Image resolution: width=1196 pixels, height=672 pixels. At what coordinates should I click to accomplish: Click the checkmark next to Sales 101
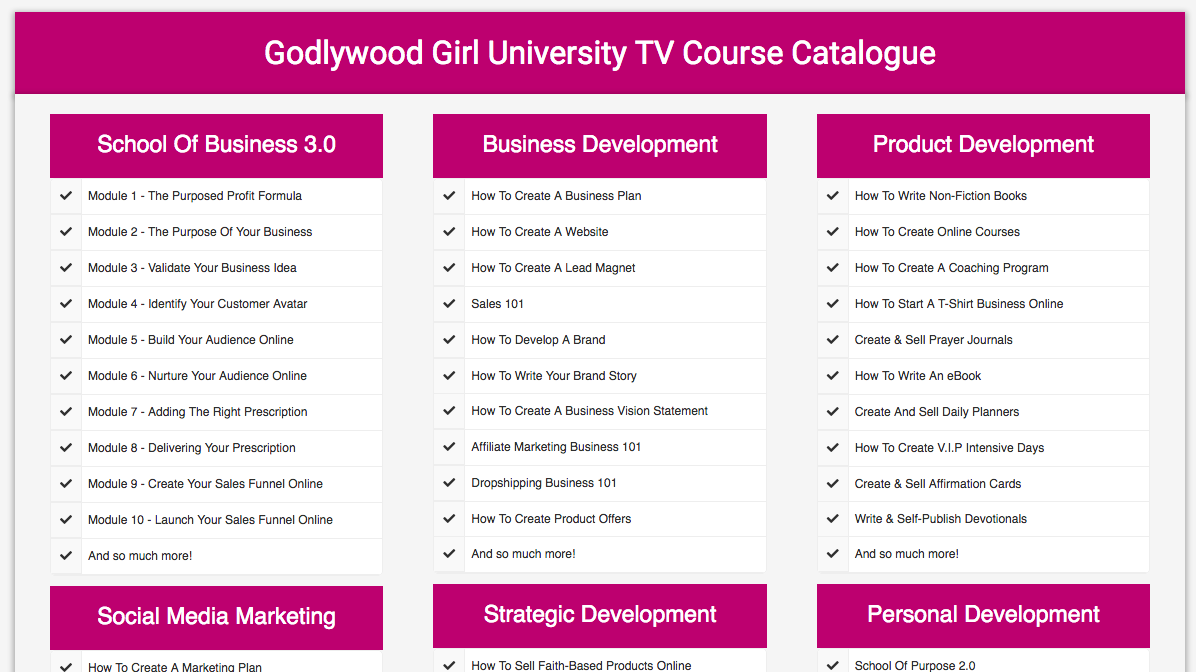449,303
